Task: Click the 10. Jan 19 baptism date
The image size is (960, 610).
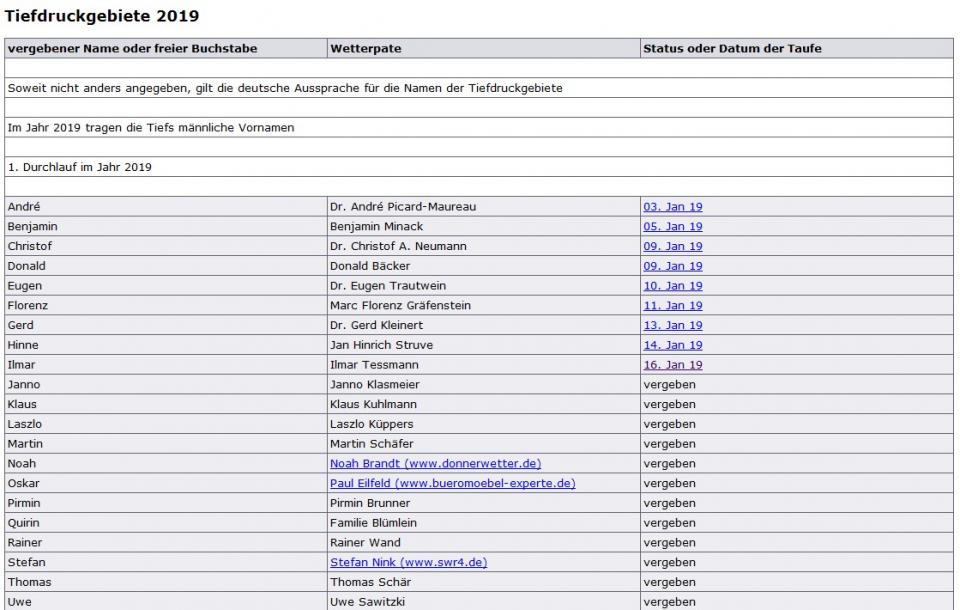Action: pos(672,286)
